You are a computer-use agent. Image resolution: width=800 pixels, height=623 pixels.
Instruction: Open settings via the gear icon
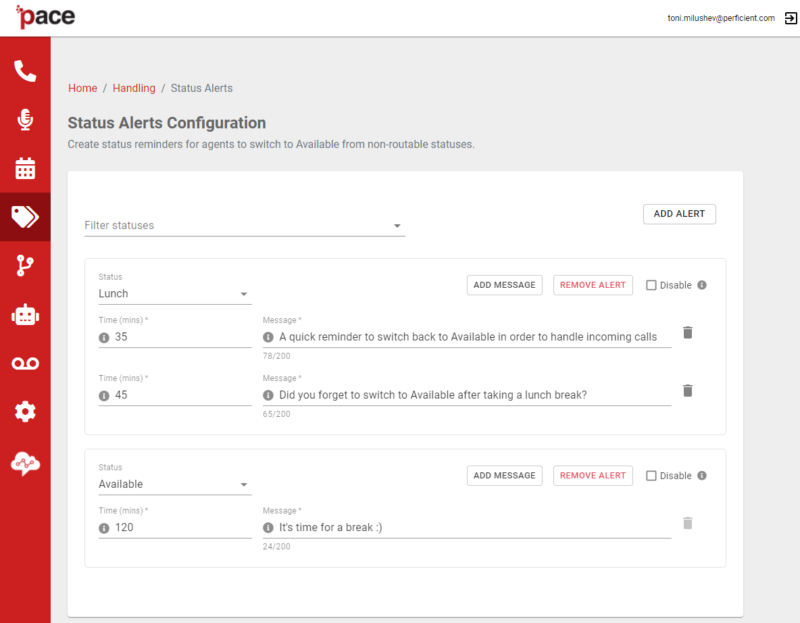pyautogui.click(x=25, y=412)
